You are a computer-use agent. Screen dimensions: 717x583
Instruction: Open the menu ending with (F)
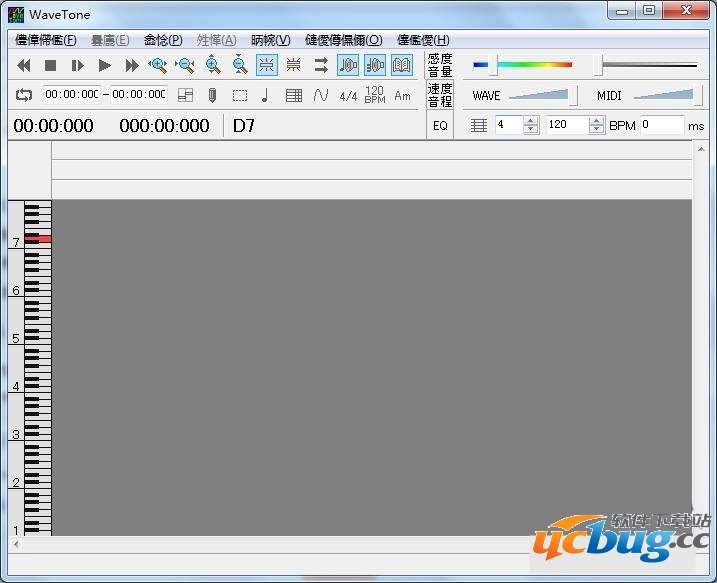(x=46, y=40)
